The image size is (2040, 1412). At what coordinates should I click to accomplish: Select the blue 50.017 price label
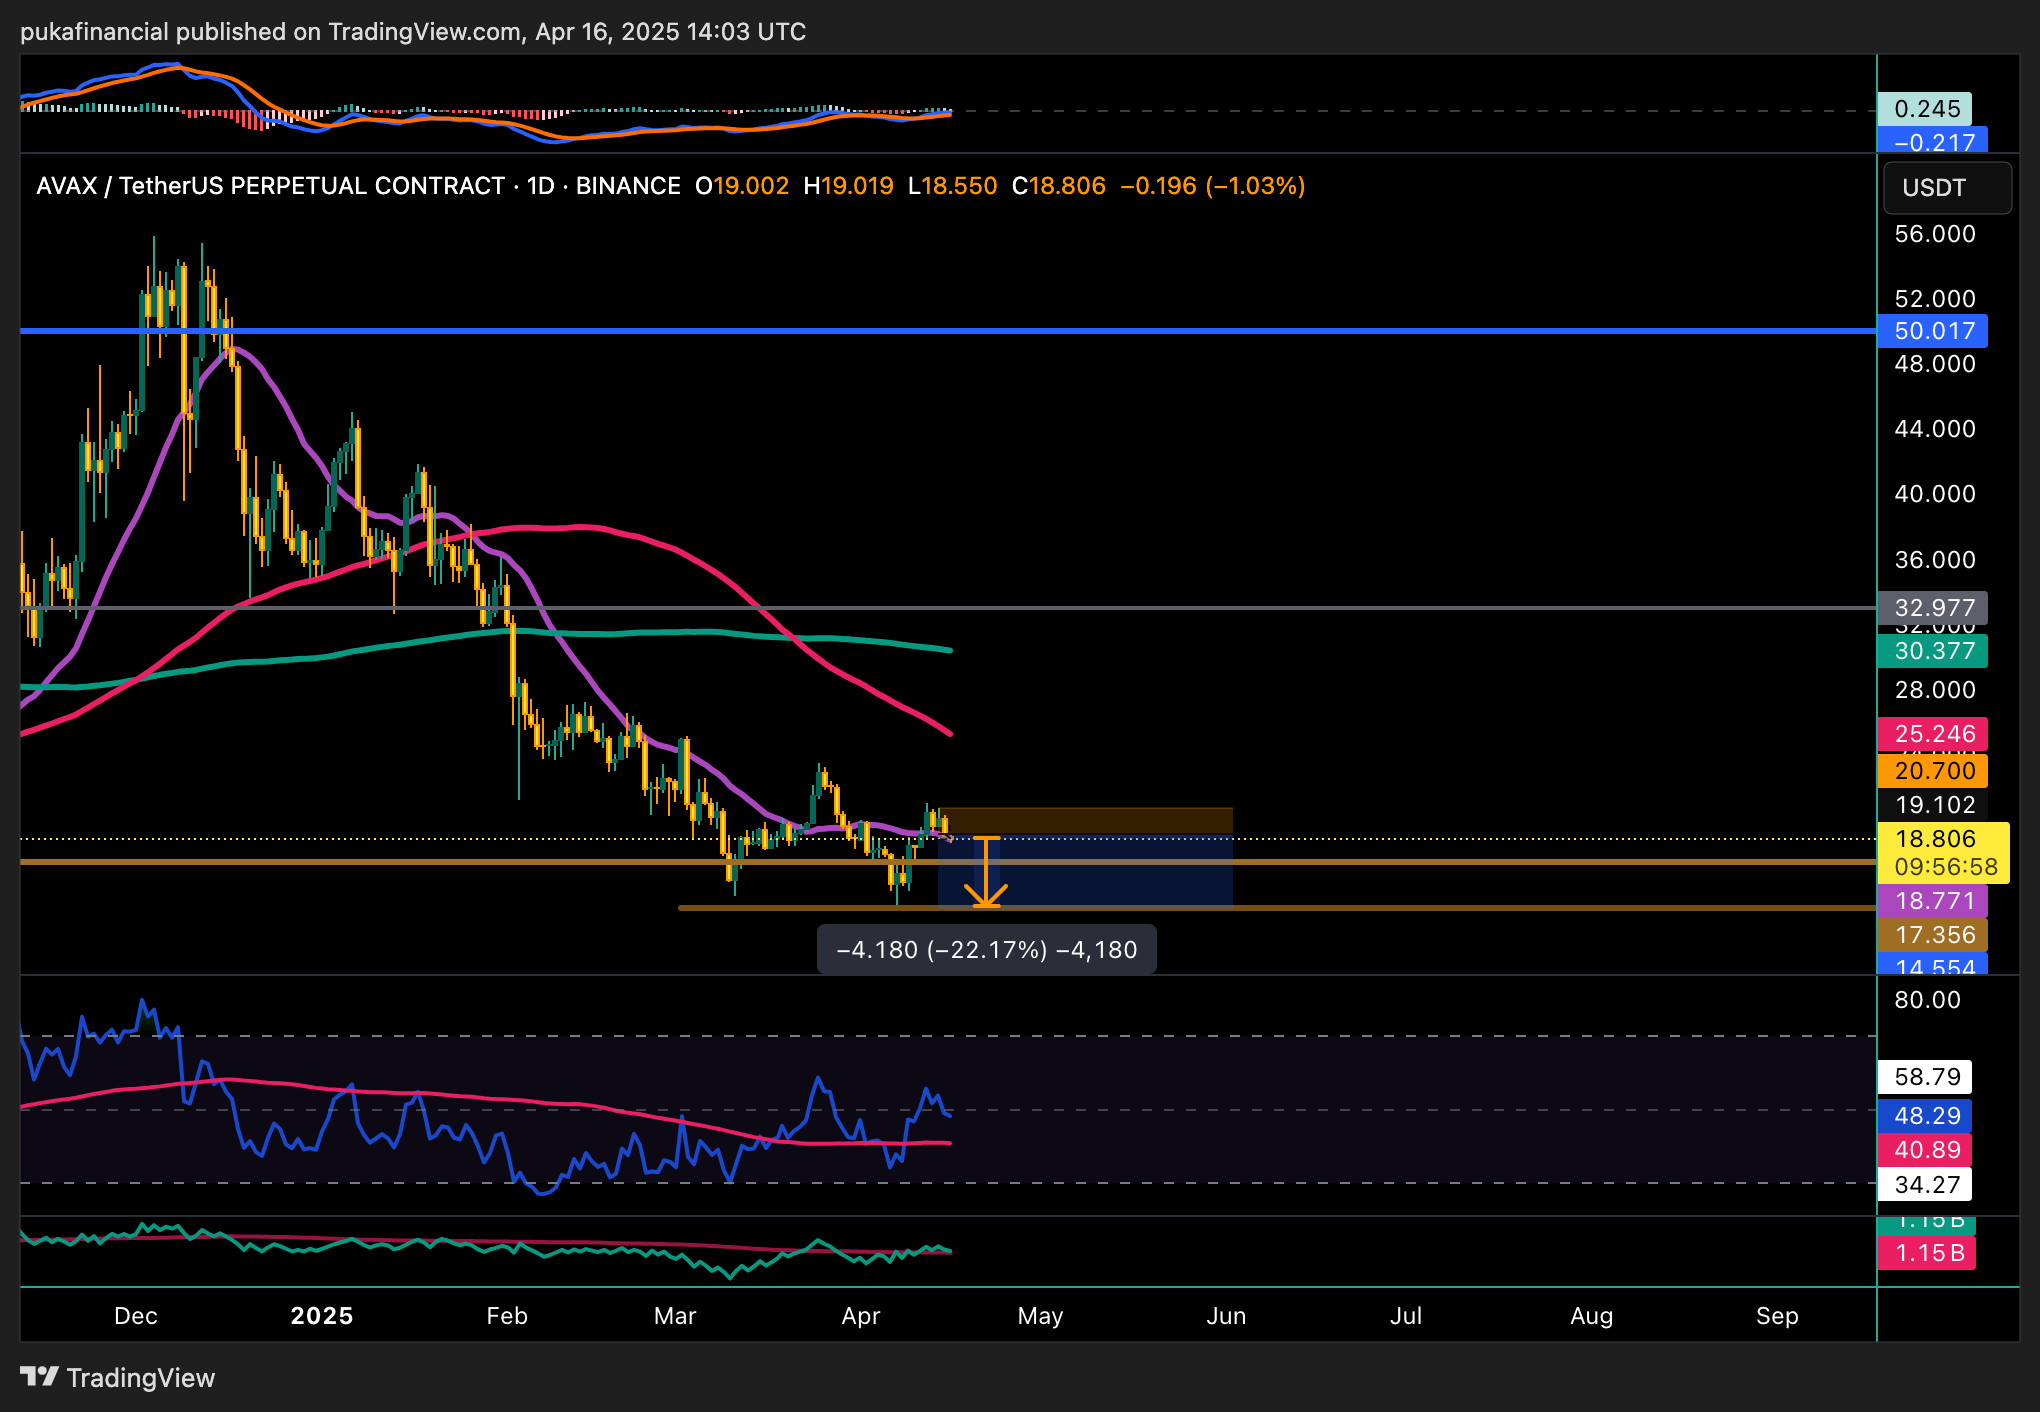pyautogui.click(x=1932, y=331)
